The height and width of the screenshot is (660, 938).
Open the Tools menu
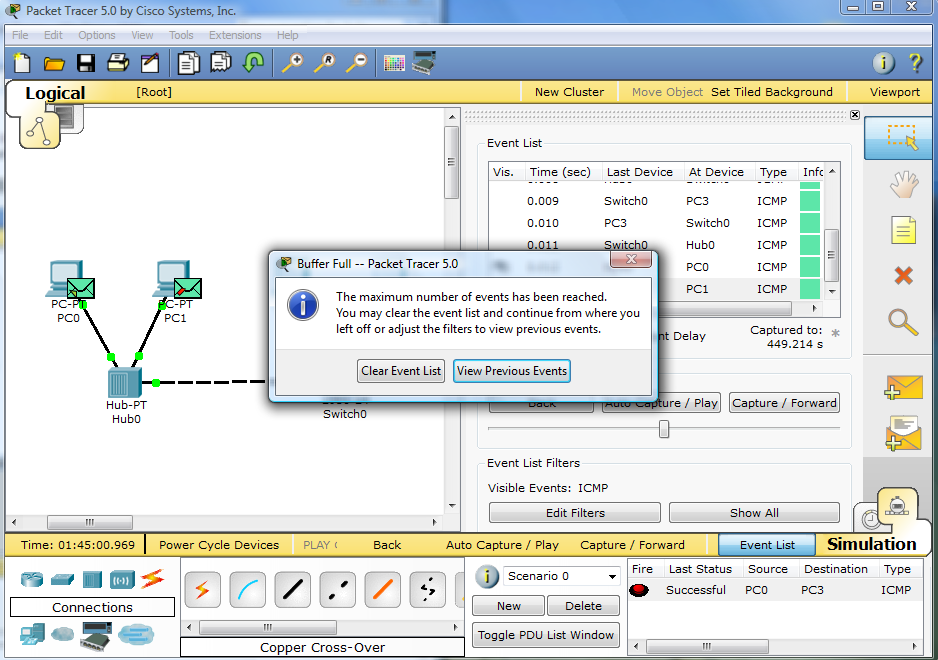(x=181, y=35)
